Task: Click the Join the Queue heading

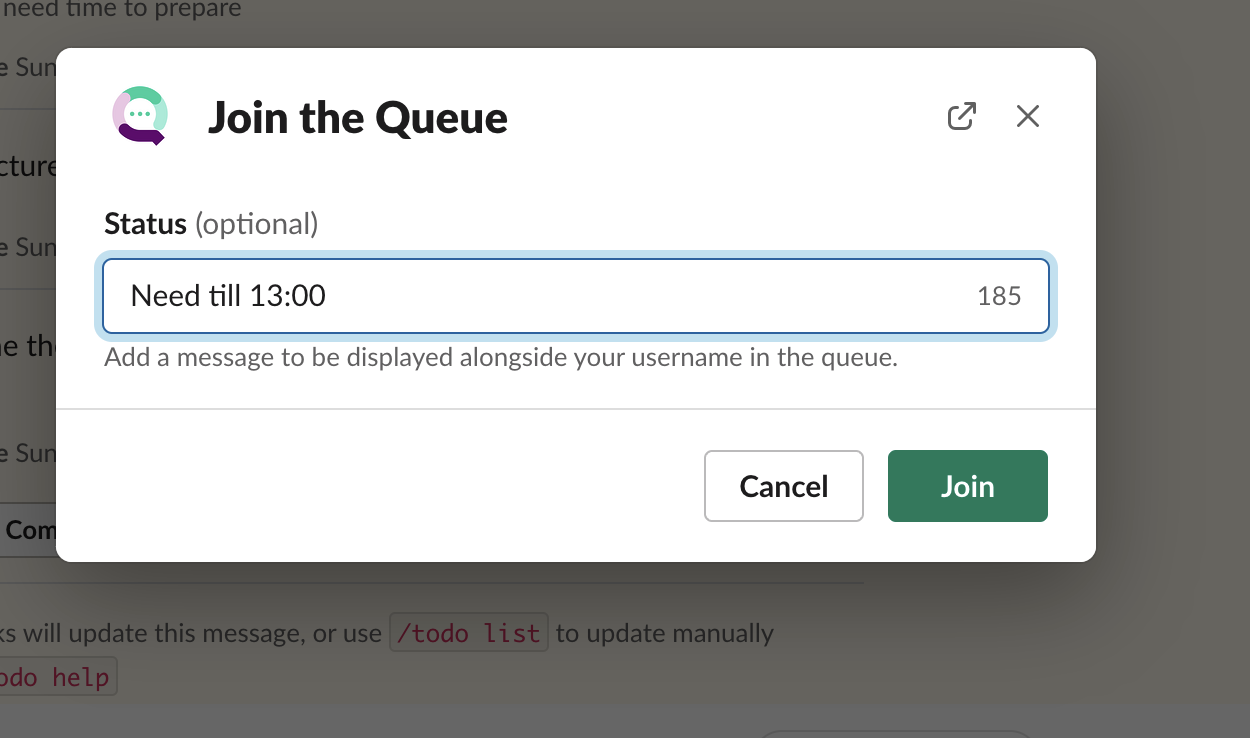Action: click(x=358, y=117)
